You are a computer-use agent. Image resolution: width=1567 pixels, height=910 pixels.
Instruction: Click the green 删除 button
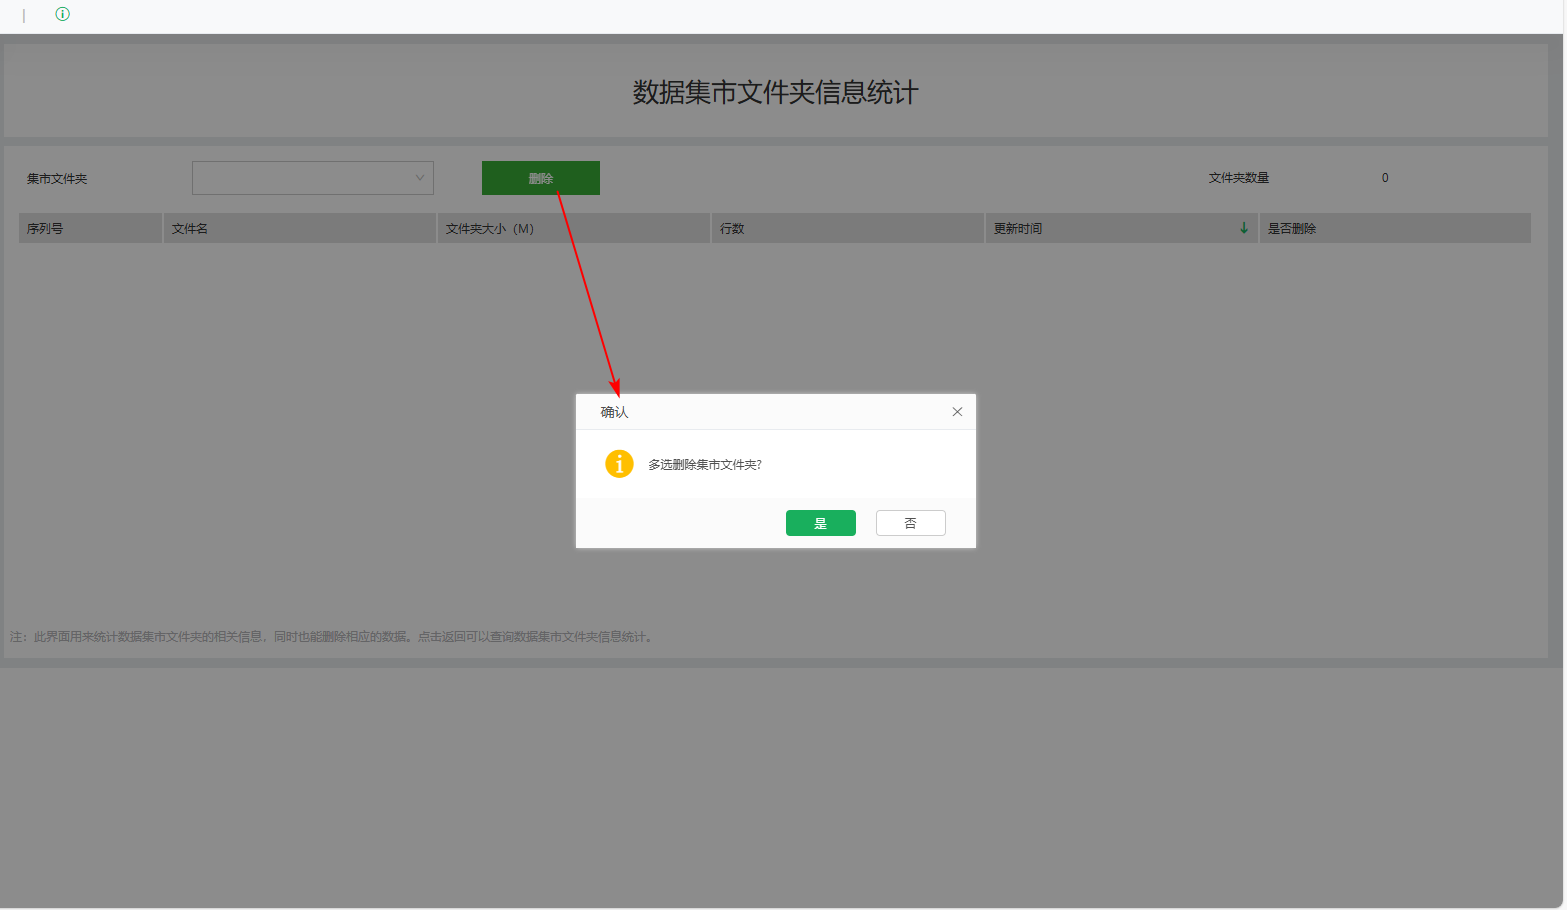click(x=541, y=178)
